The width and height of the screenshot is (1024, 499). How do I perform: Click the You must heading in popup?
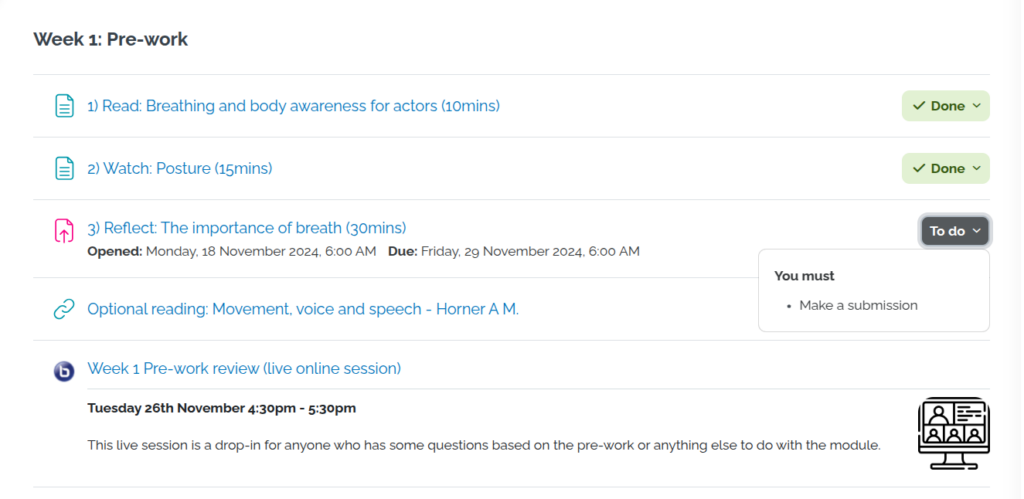coord(804,276)
